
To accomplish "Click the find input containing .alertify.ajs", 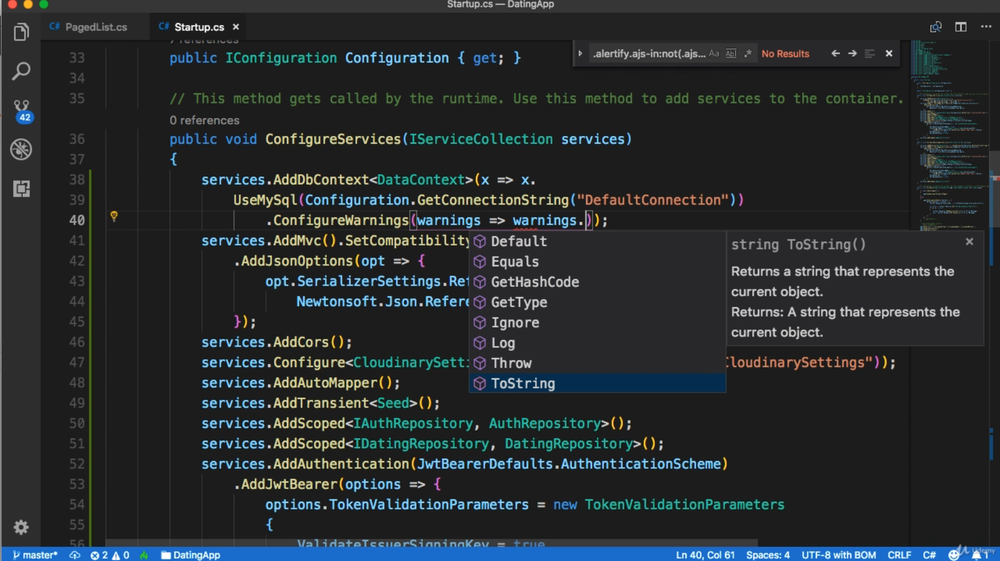I will click(x=649, y=54).
